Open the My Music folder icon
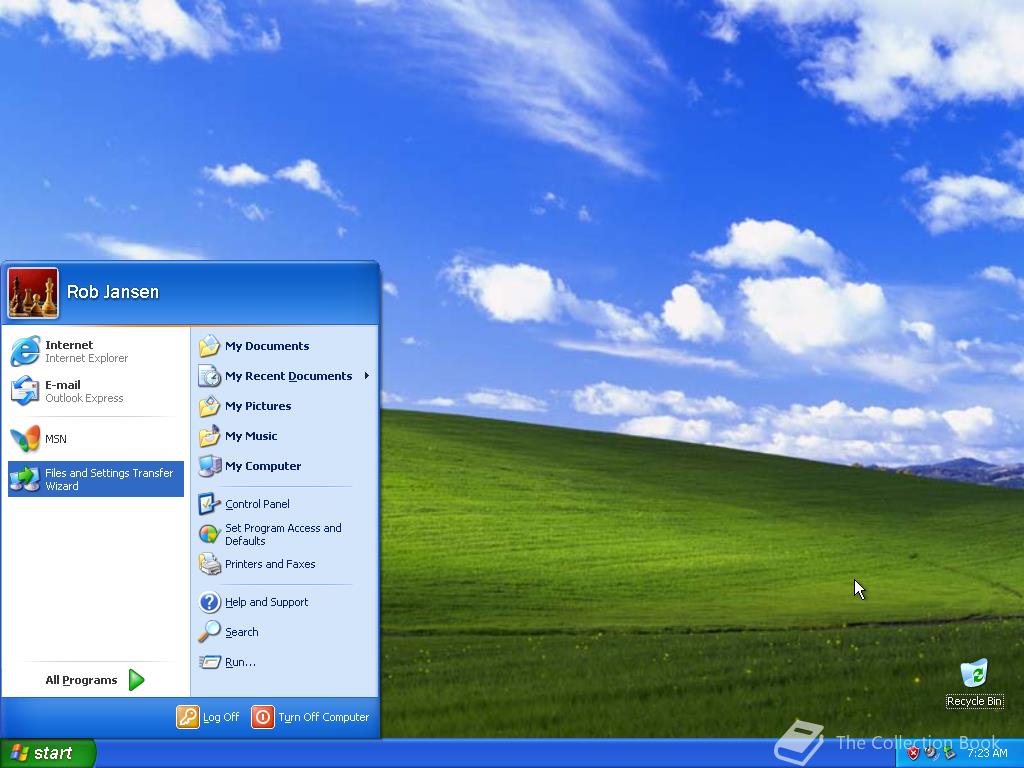 click(x=210, y=436)
